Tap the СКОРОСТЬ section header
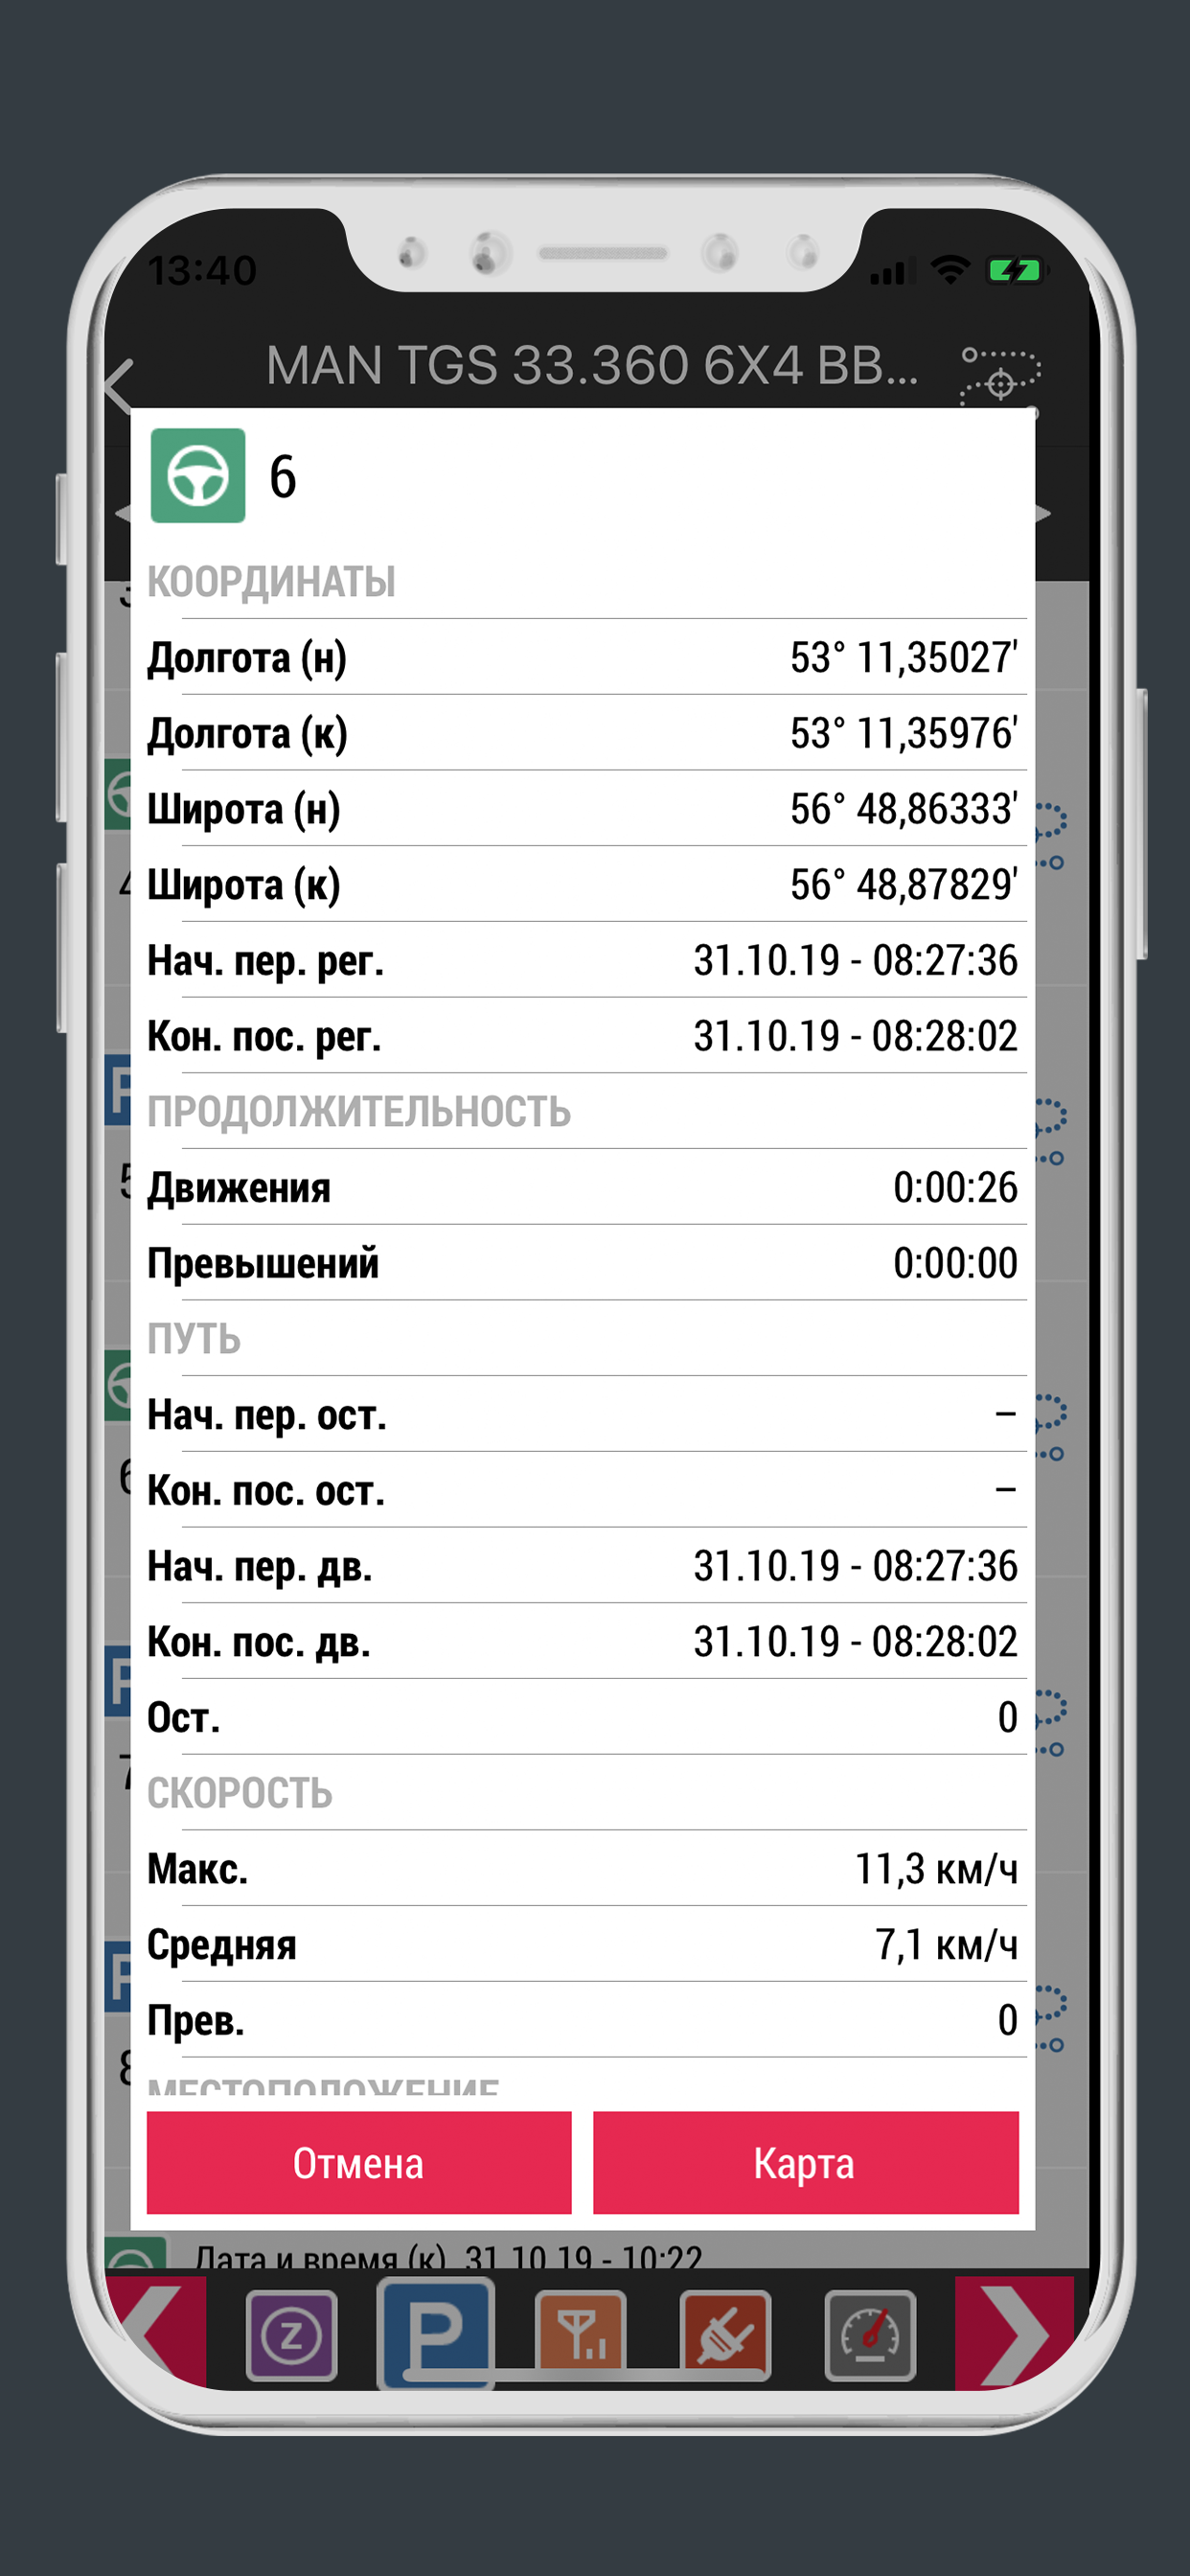The width and height of the screenshot is (1190, 2576). 240,1793
